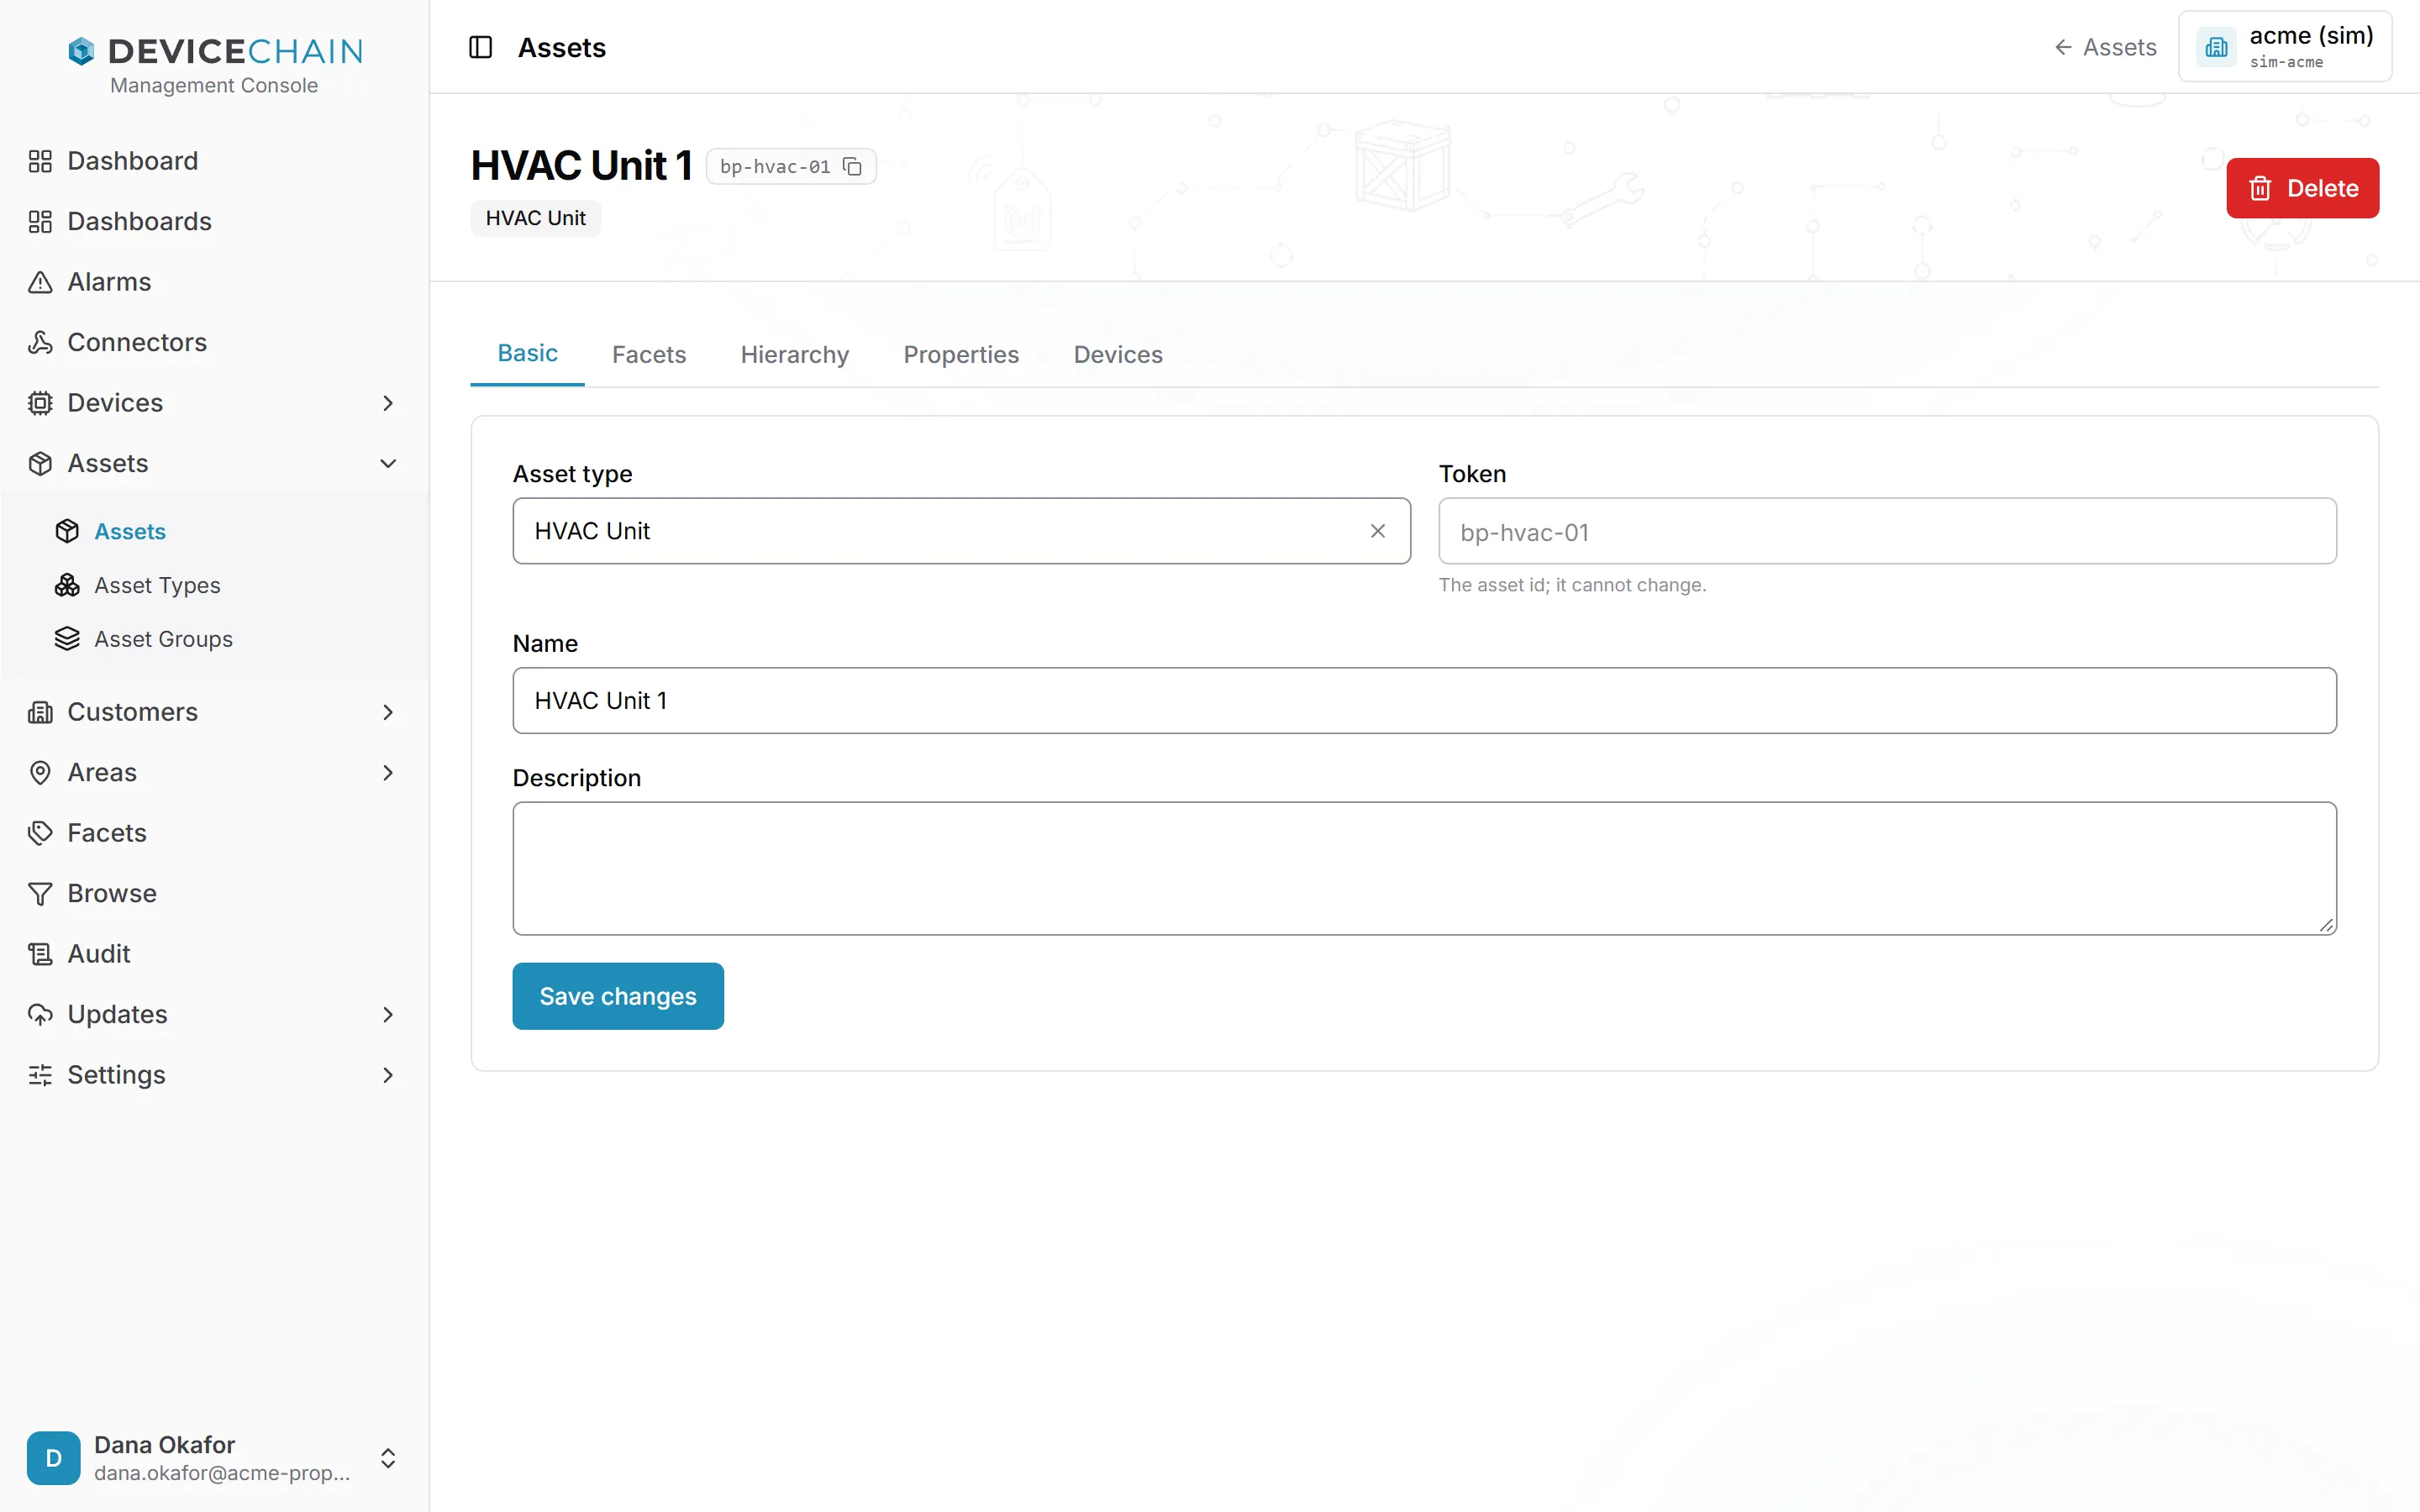Switch to the Devices tab
This screenshot has height=1512, width=2420.
tap(1117, 354)
